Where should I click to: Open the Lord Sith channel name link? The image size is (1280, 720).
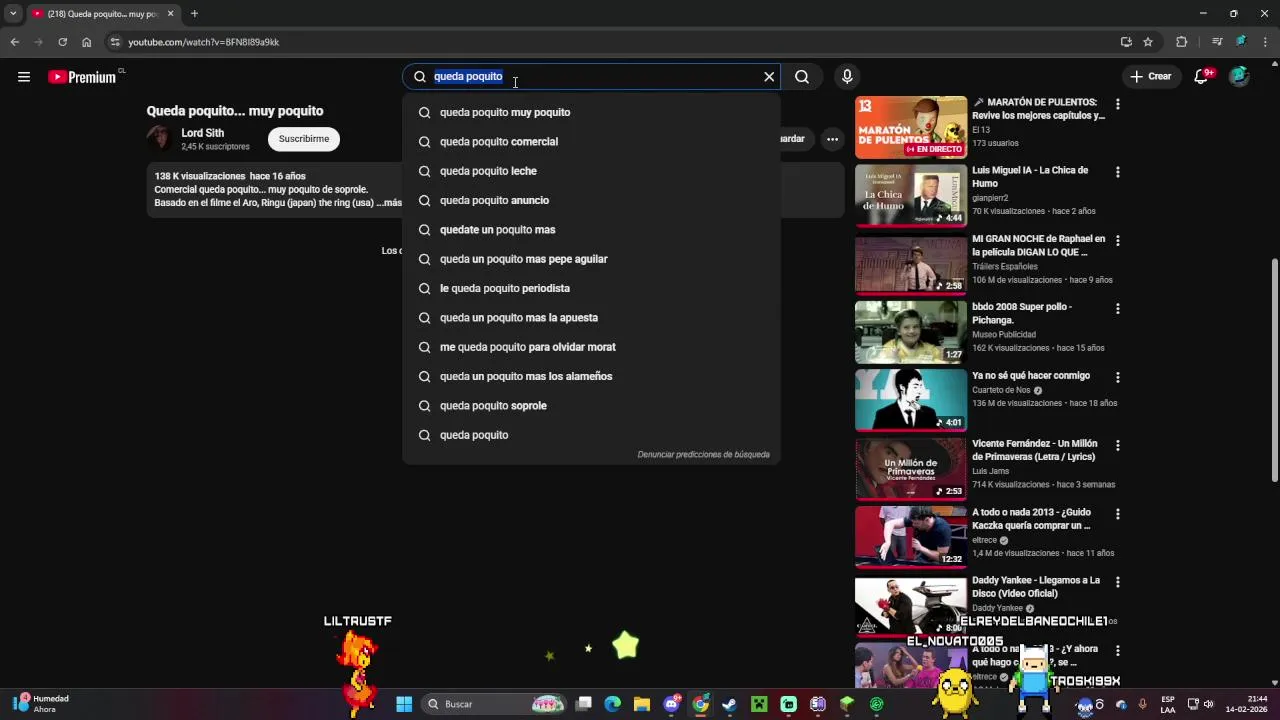point(202,133)
